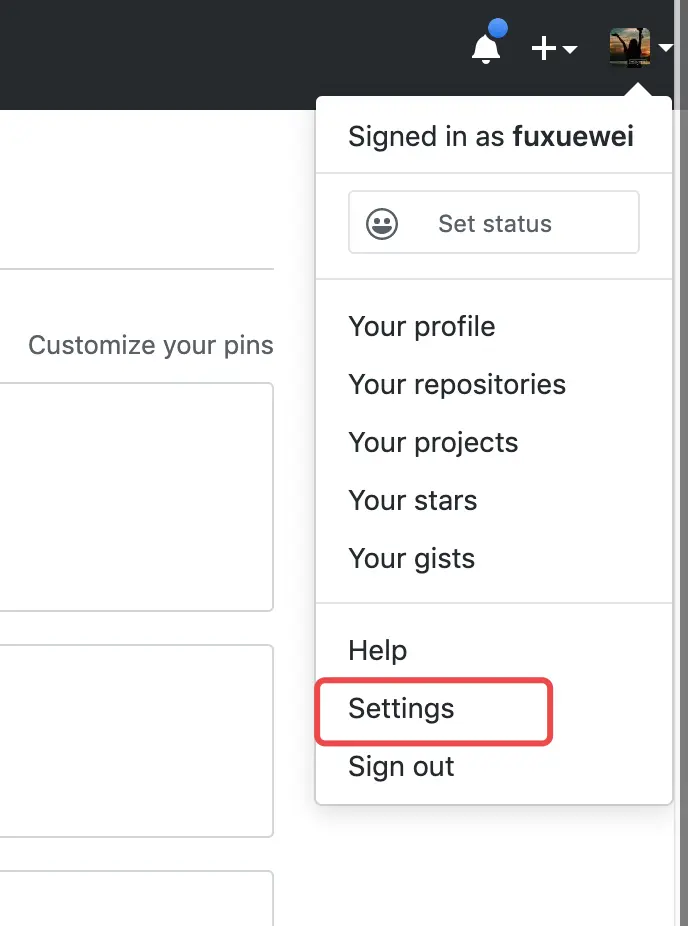Click the first pinned box below Customize

(x=136, y=496)
